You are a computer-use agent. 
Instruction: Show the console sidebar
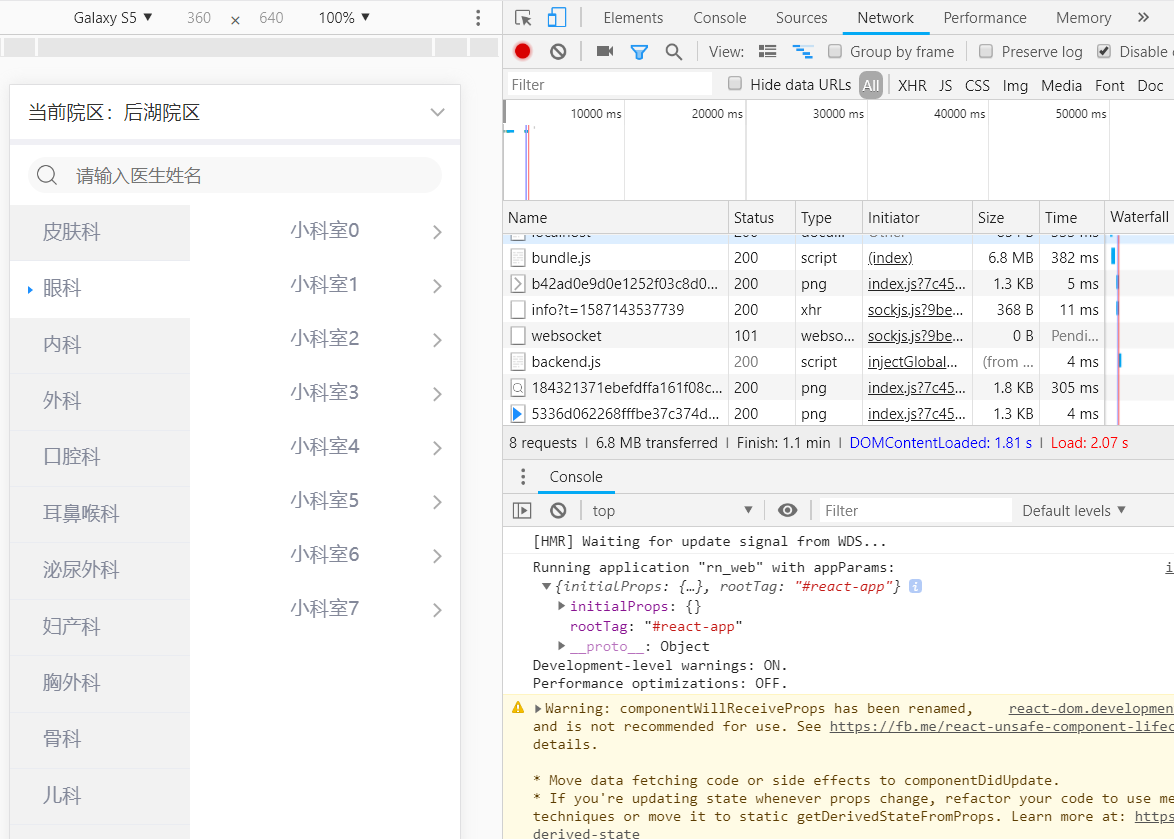click(522, 510)
